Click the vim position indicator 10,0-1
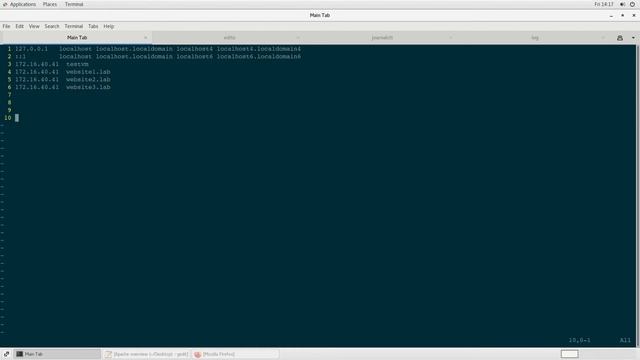 [580, 340]
